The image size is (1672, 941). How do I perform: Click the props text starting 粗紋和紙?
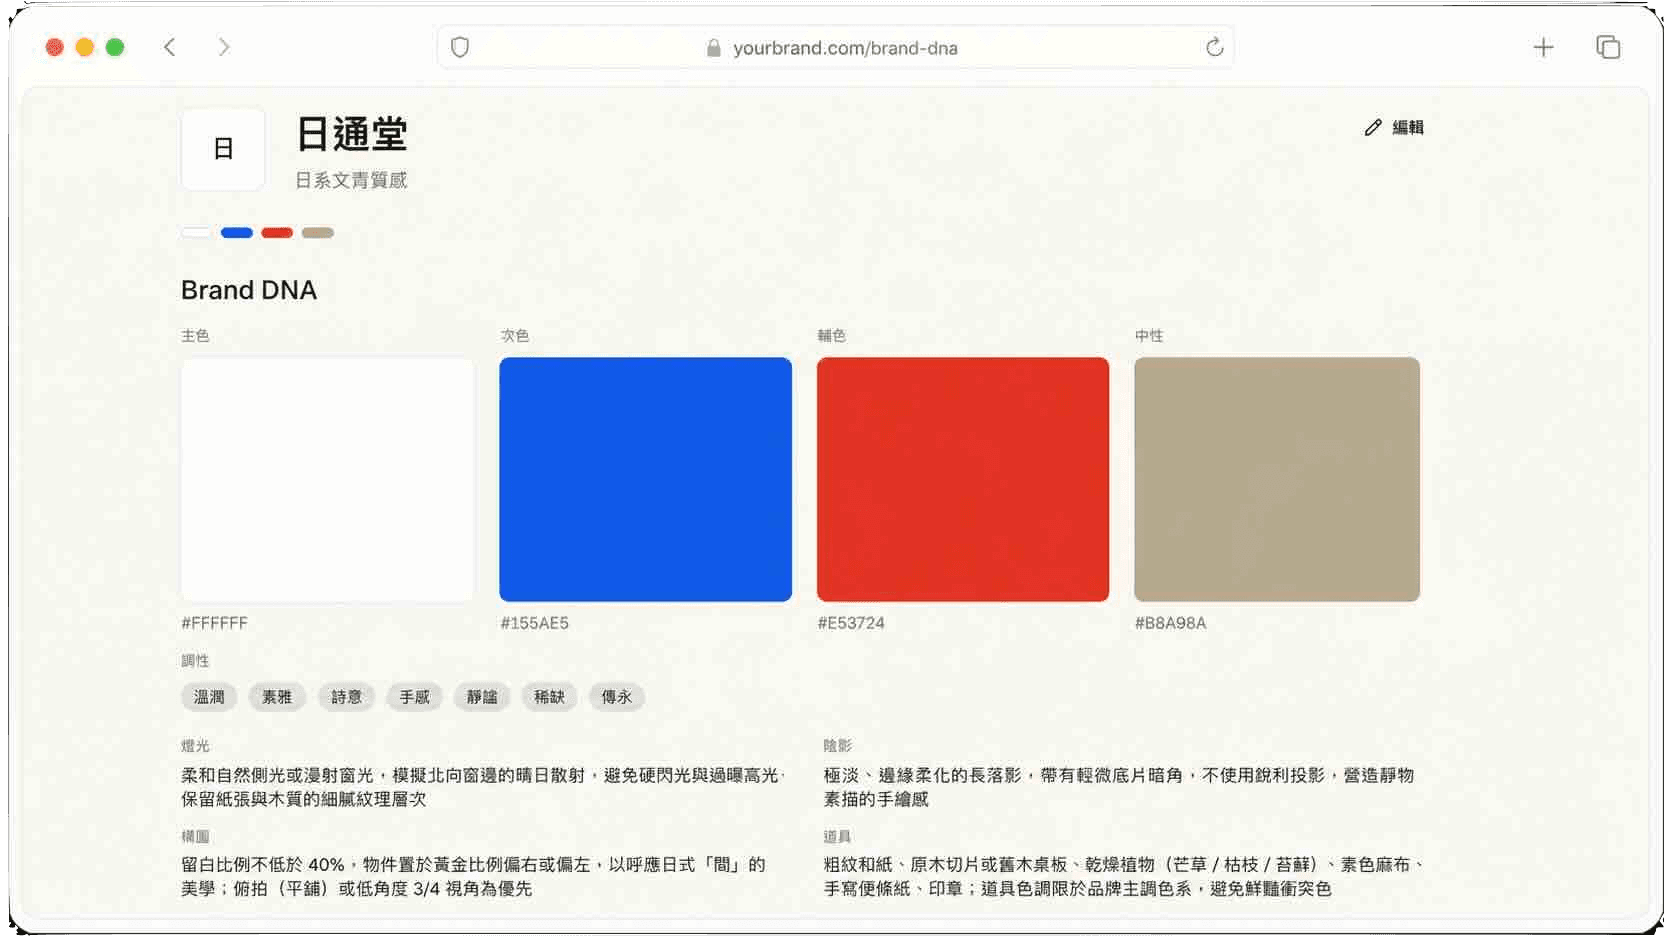[1124, 876]
